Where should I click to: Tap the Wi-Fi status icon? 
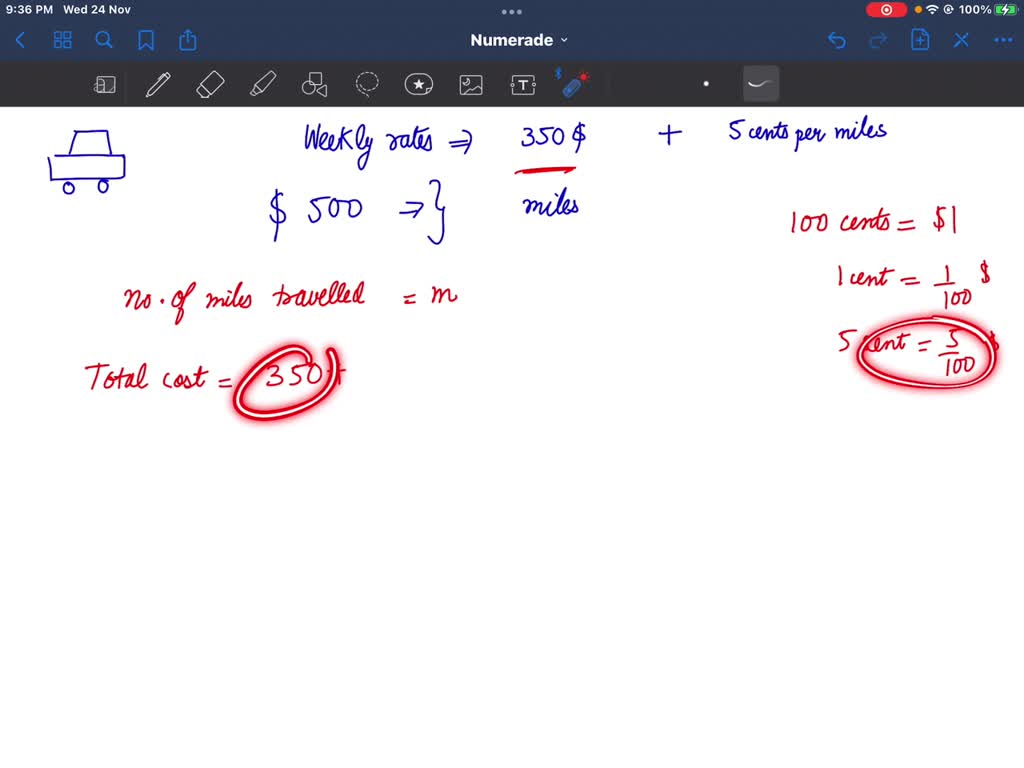tap(933, 10)
